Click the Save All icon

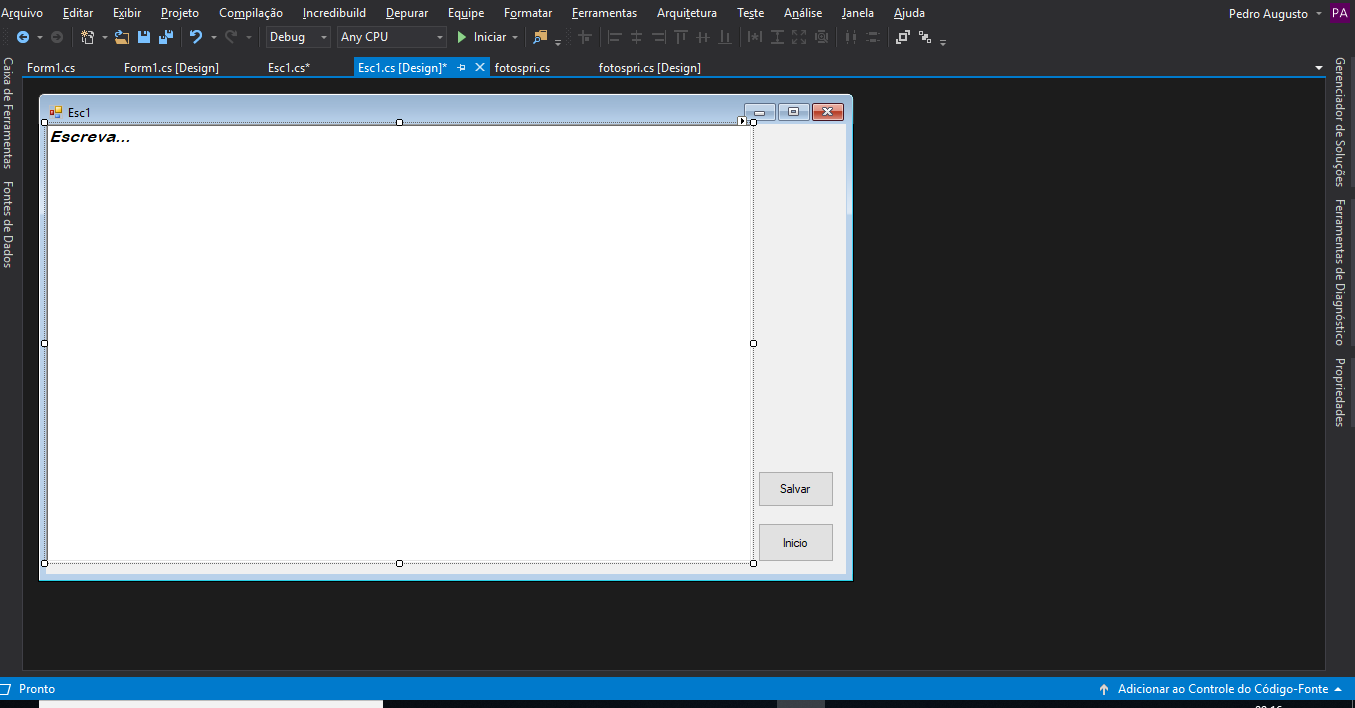click(166, 37)
